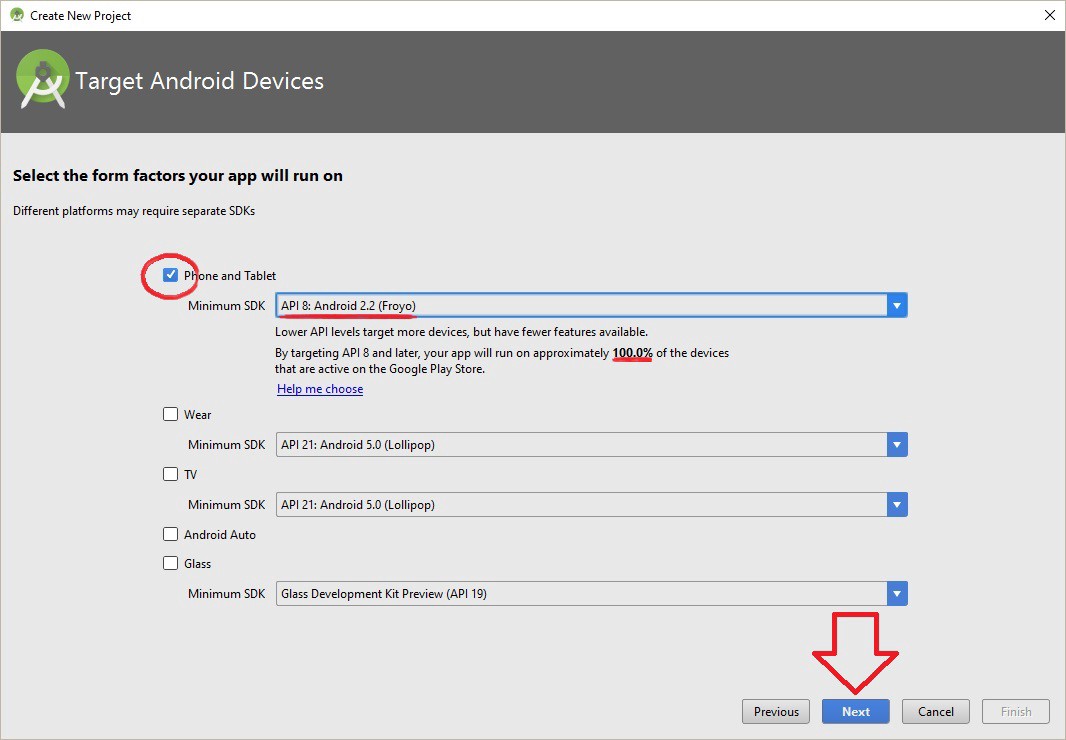This screenshot has height=740, width=1066.
Task: Click the Glass Development Kit Preview field
Action: 580,594
